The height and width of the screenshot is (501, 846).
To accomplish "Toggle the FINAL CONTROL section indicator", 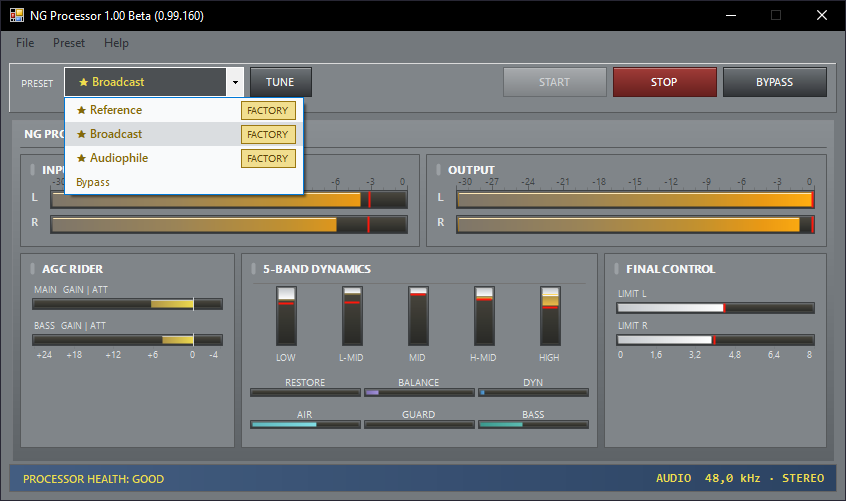I will [617, 269].
